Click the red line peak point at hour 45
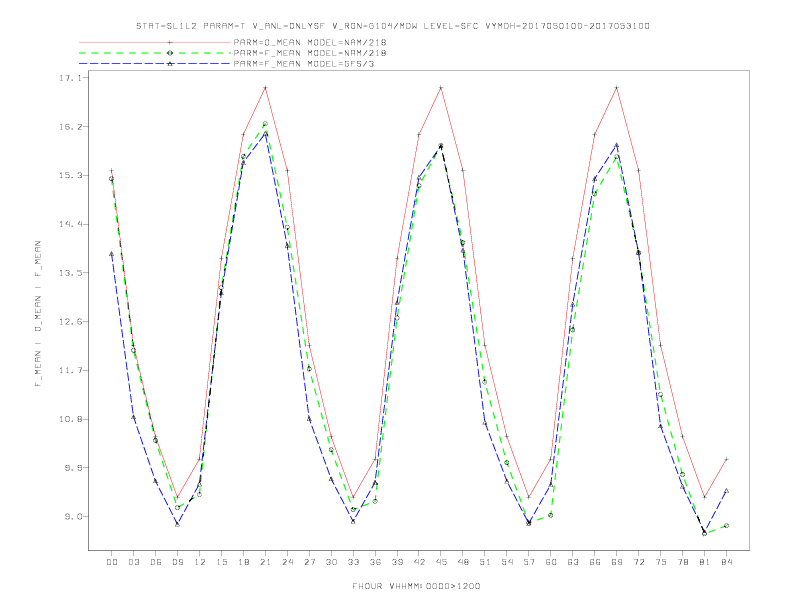792x612 pixels. [441, 88]
